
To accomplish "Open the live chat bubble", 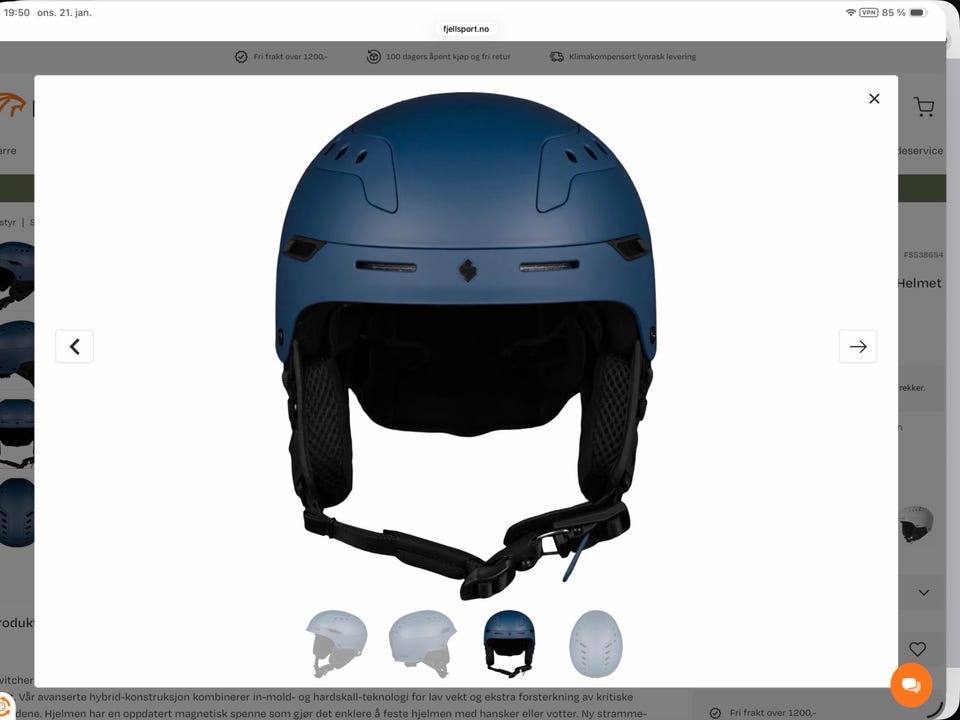I will pos(911,684).
